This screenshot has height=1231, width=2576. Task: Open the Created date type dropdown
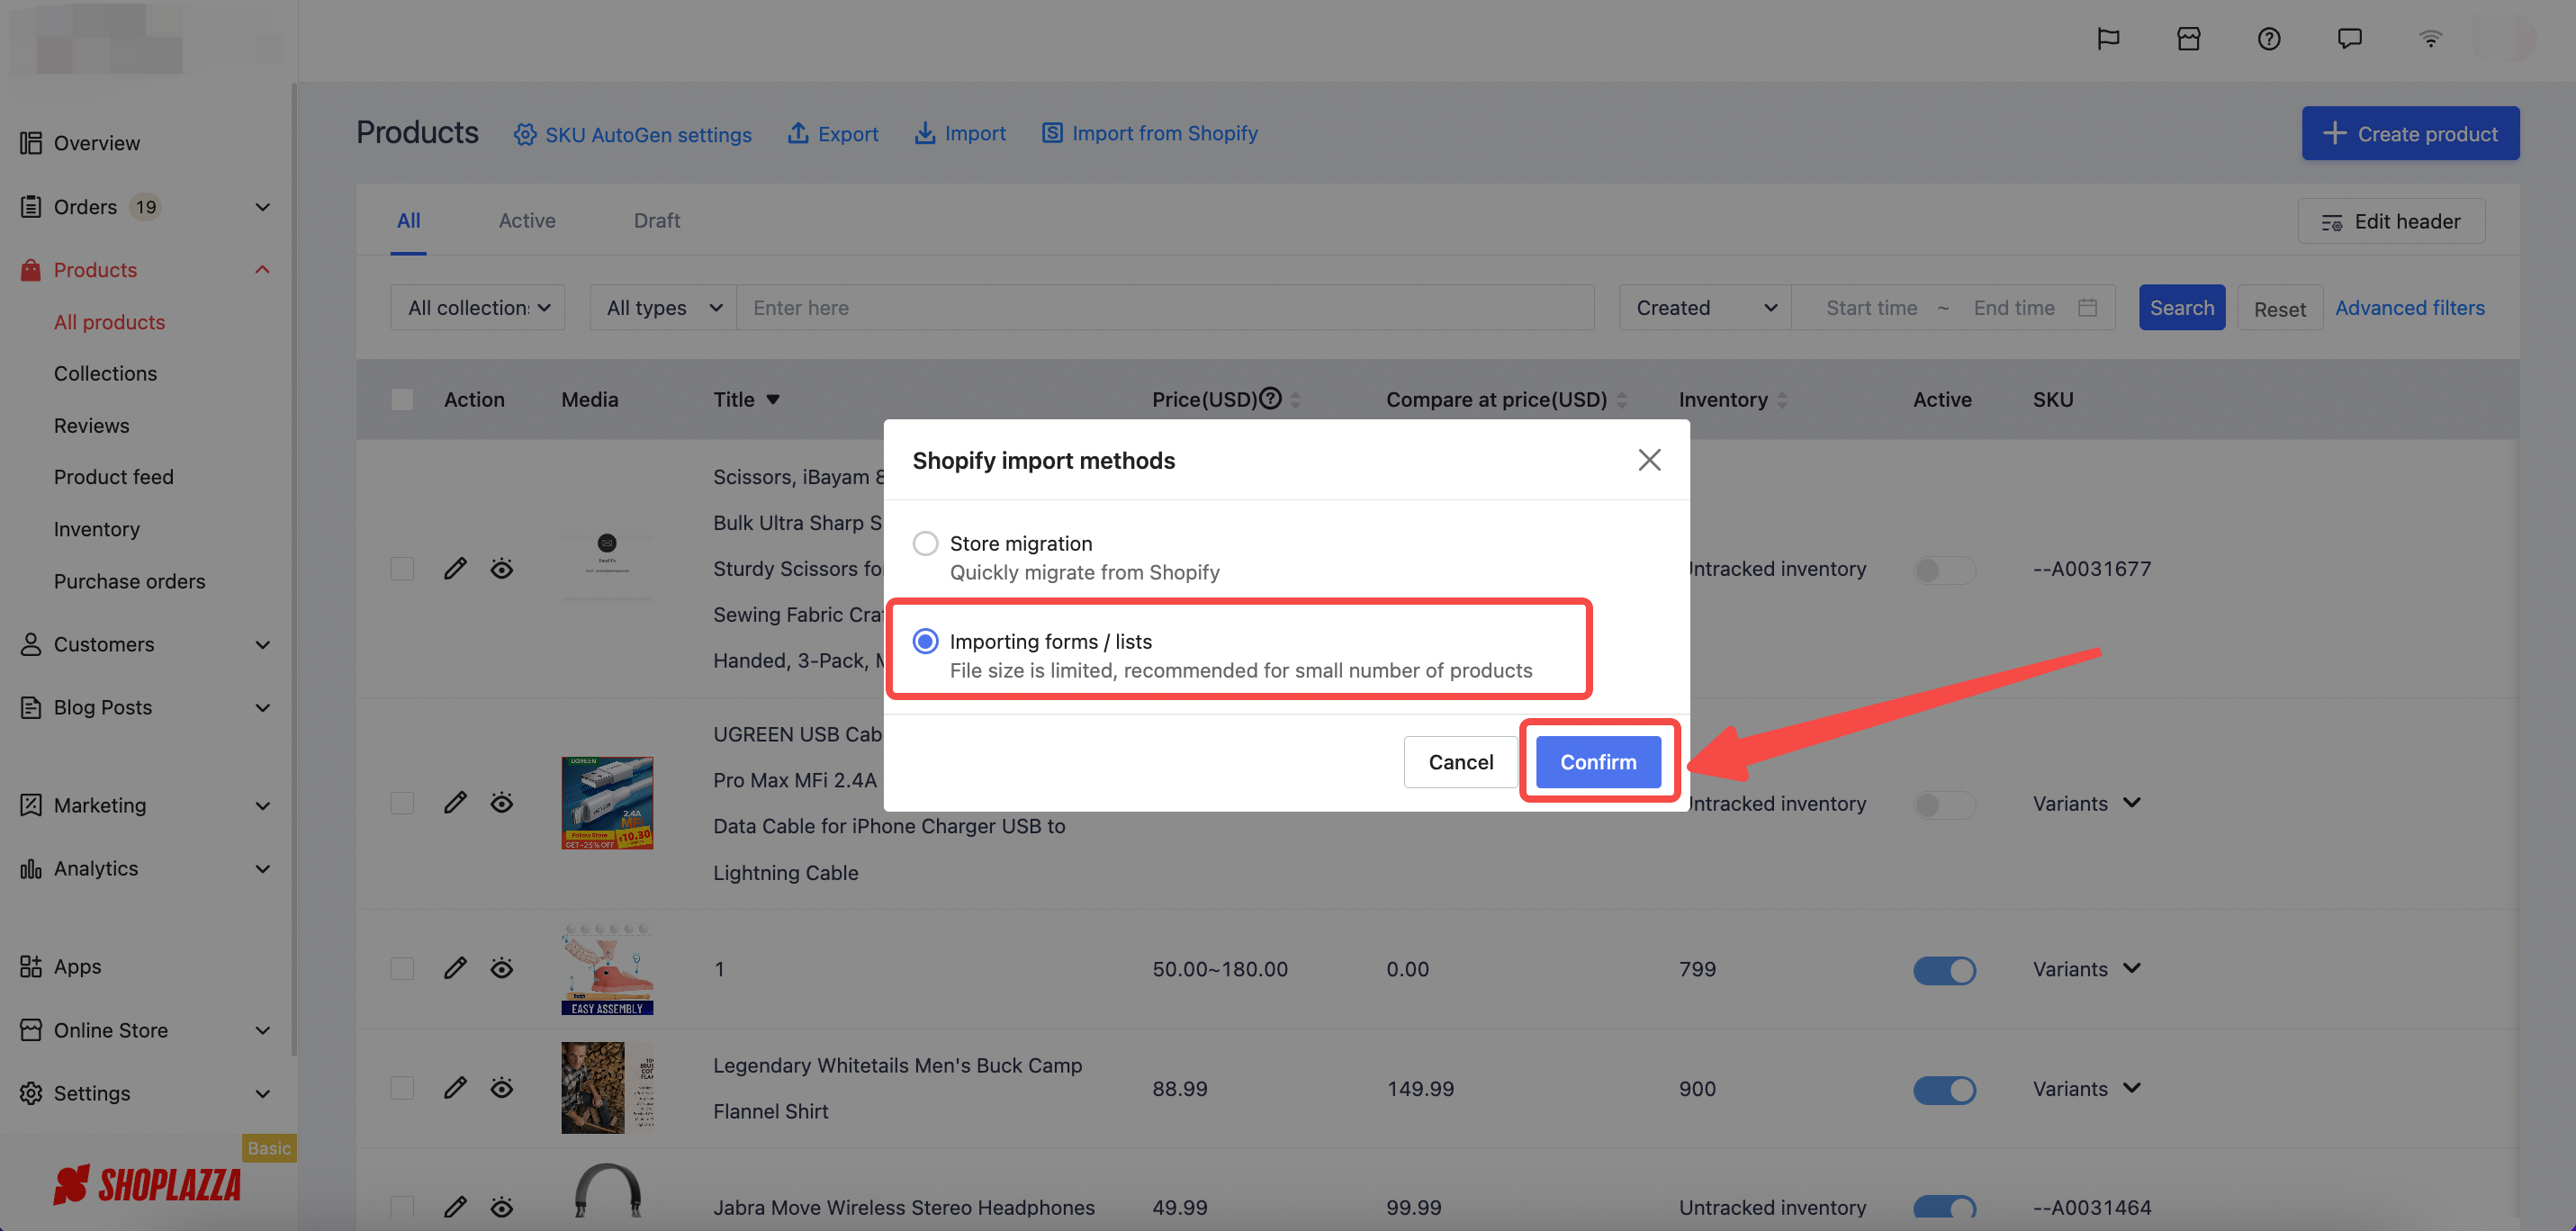pos(1705,308)
